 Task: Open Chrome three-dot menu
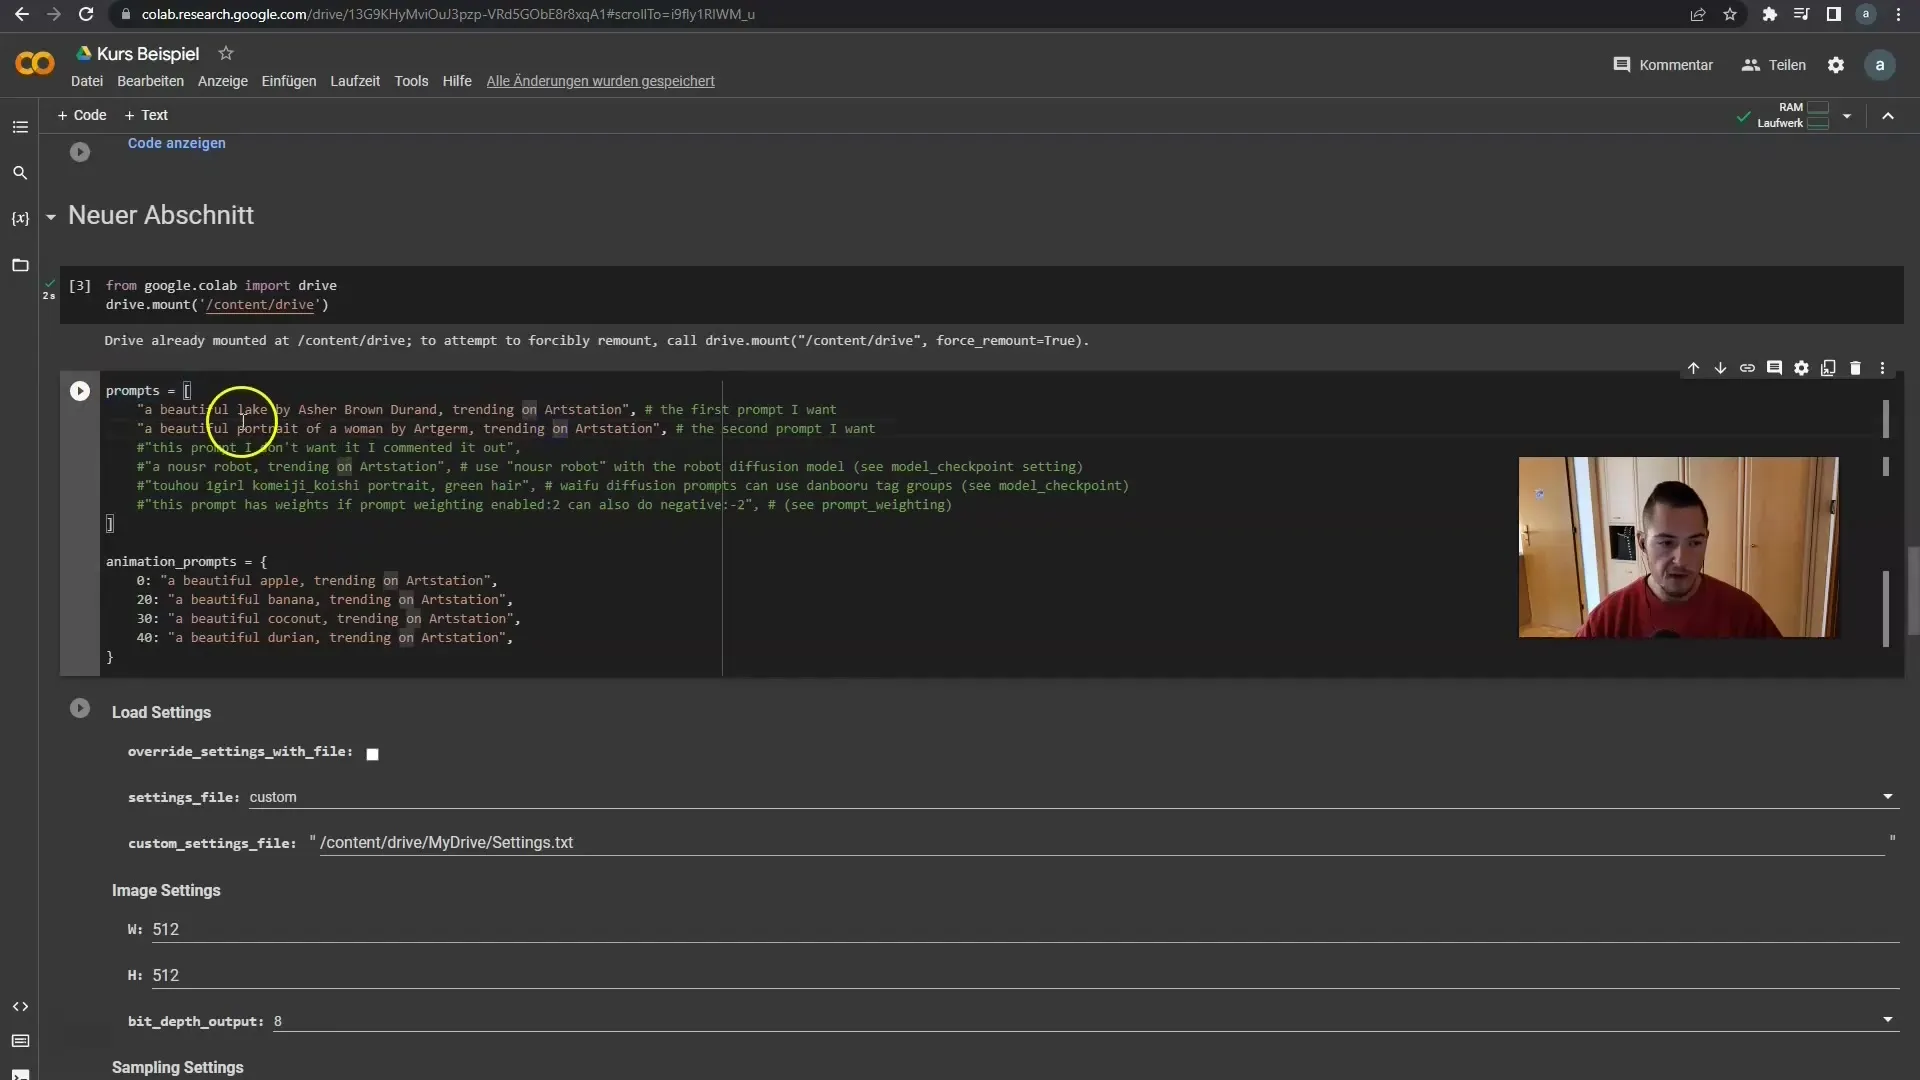click(x=1898, y=14)
